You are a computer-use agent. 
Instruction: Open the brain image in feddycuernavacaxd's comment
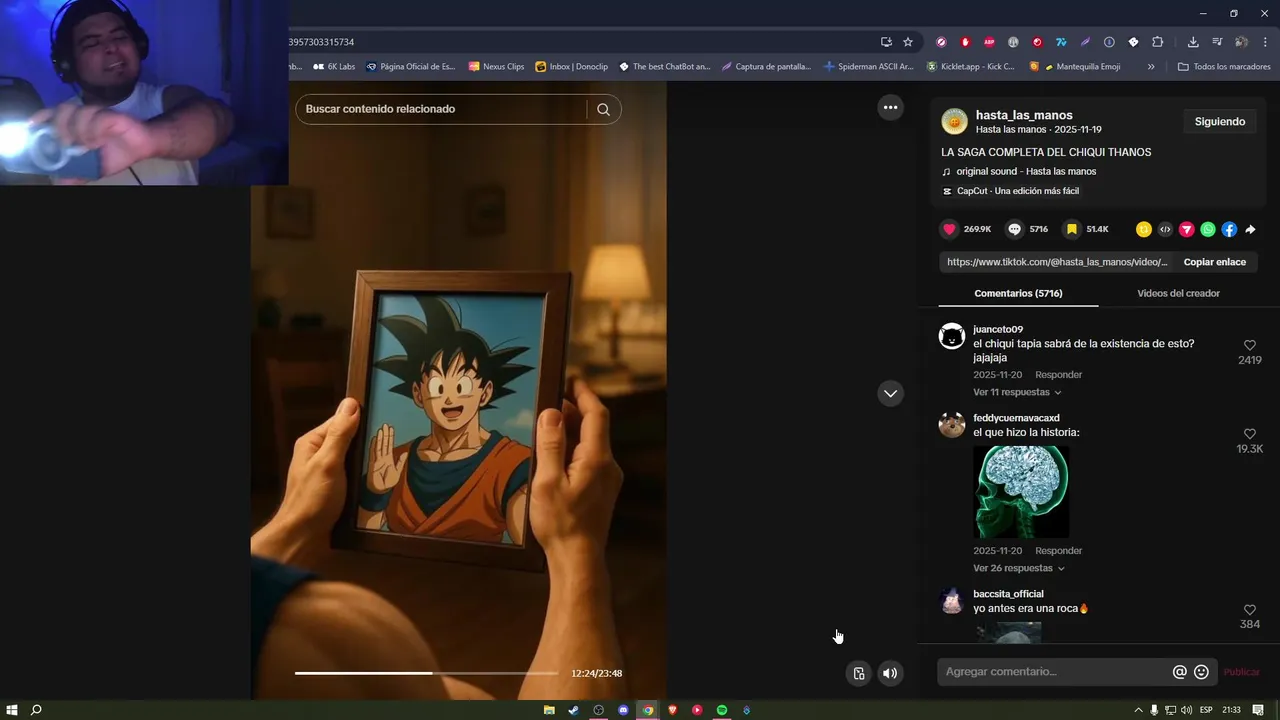pos(1021,491)
